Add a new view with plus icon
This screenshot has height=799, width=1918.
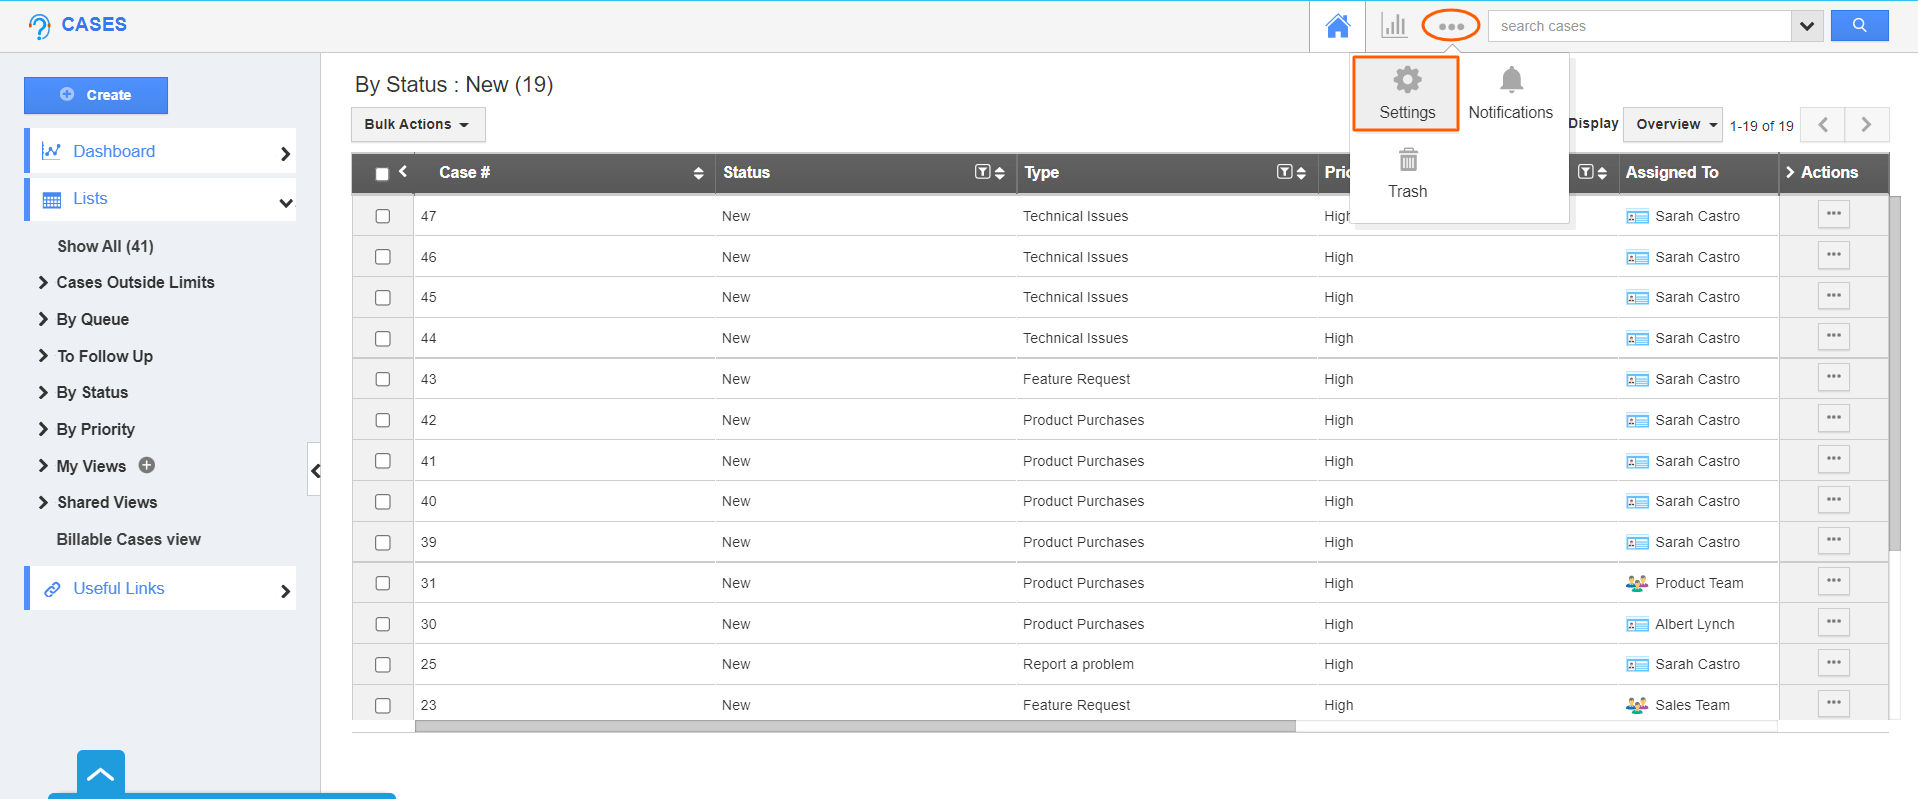pyautogui.click(x=147, y=465)
